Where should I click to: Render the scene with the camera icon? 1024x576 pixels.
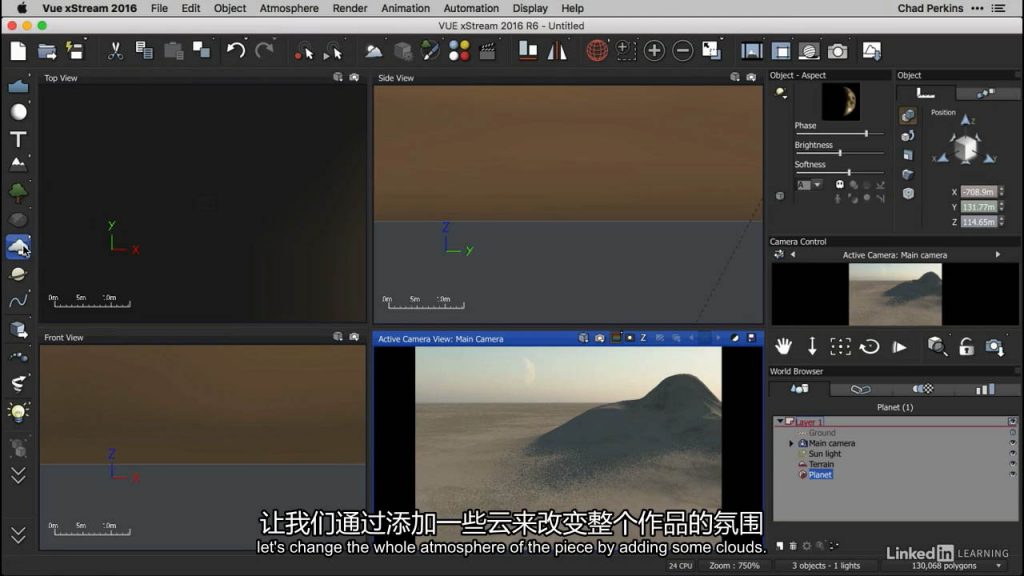click(837, 51)
